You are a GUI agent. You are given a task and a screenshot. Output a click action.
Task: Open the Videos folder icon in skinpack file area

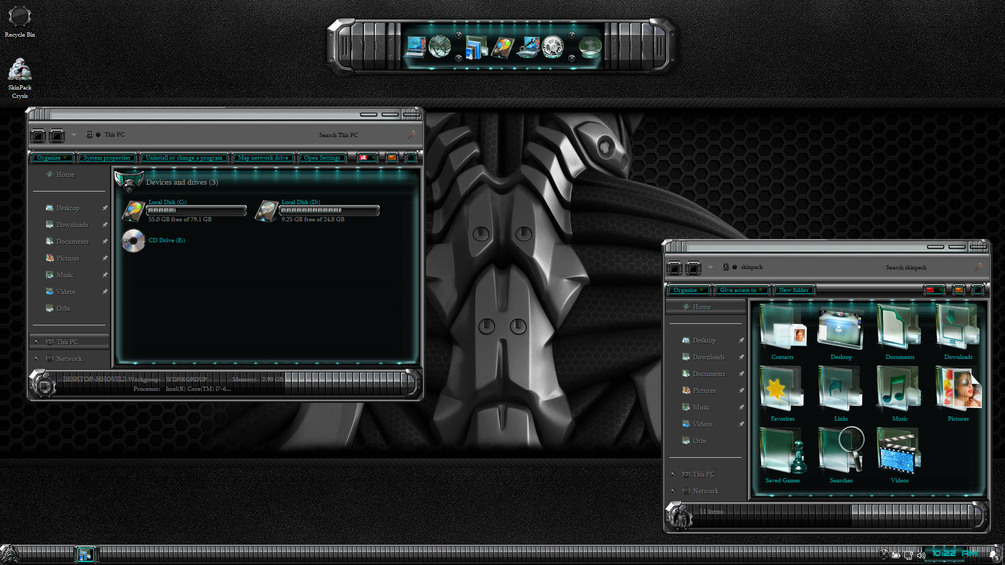click(899, 455)
